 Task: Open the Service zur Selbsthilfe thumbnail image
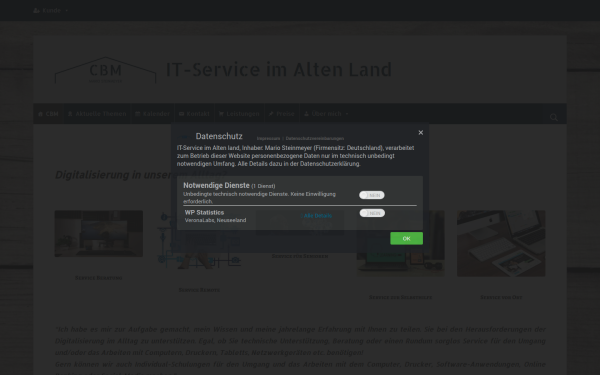point(401,243)
